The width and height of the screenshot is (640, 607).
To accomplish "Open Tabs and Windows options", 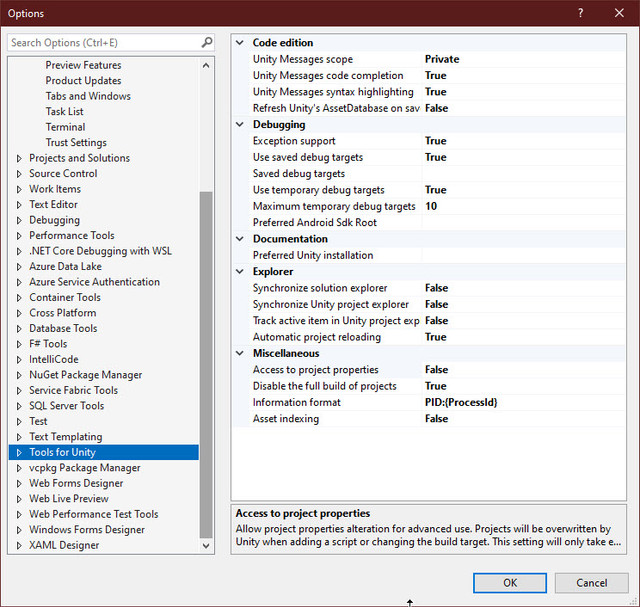I will click(x=88, y=96).
